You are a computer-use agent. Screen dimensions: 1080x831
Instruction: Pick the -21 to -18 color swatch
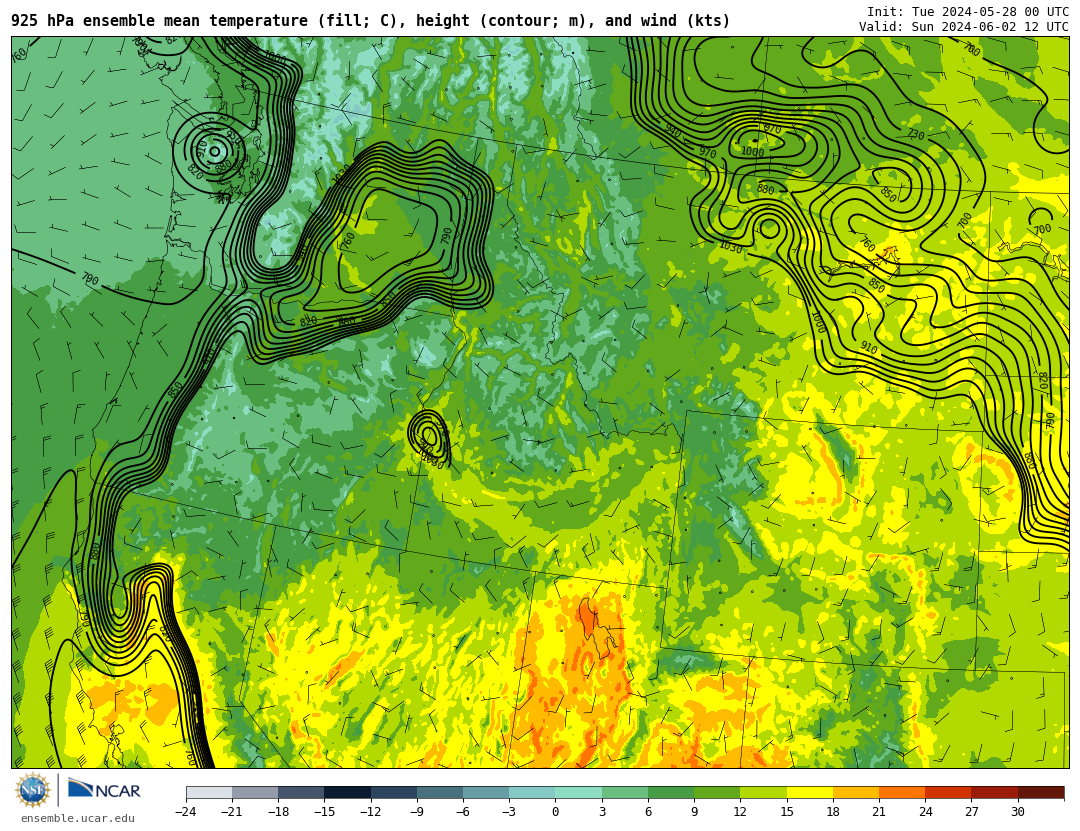click(x=256, y=792)
